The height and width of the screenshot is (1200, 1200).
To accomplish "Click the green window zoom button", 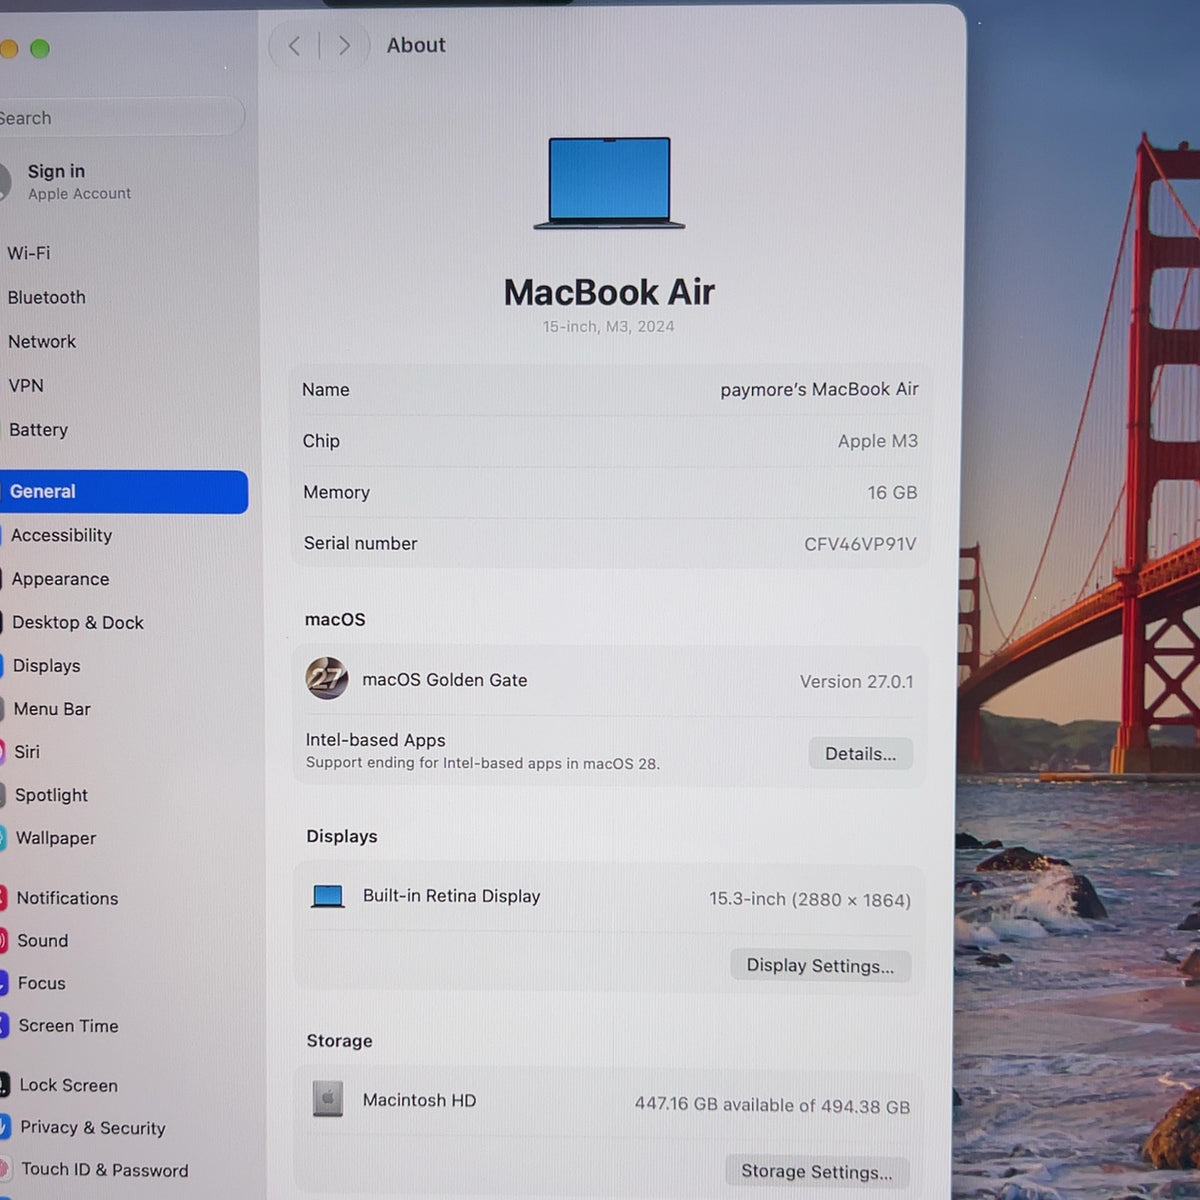I will [40, 48].
